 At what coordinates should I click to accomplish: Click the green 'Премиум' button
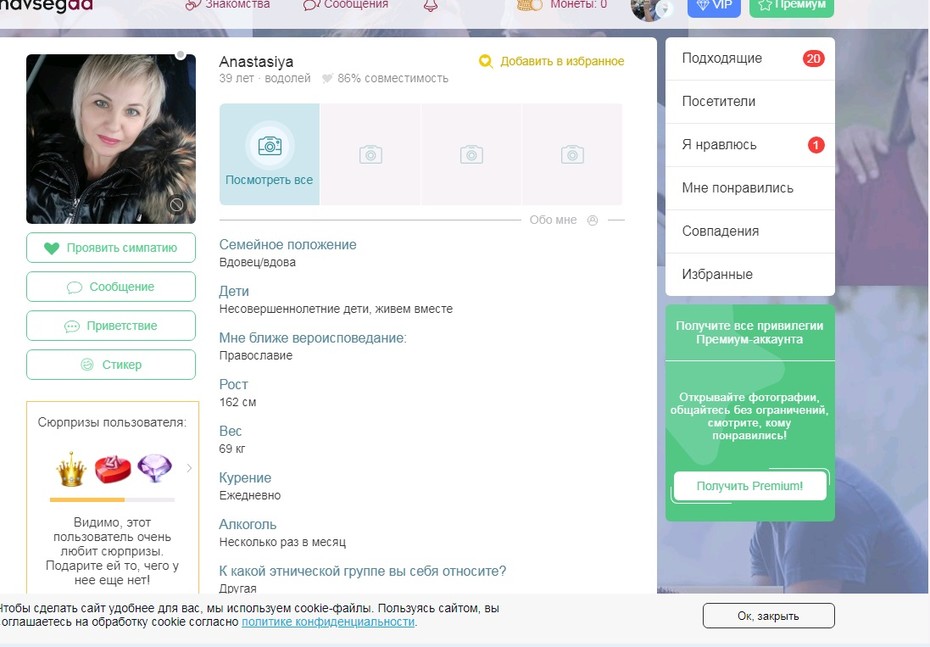(x=791, y=7)
